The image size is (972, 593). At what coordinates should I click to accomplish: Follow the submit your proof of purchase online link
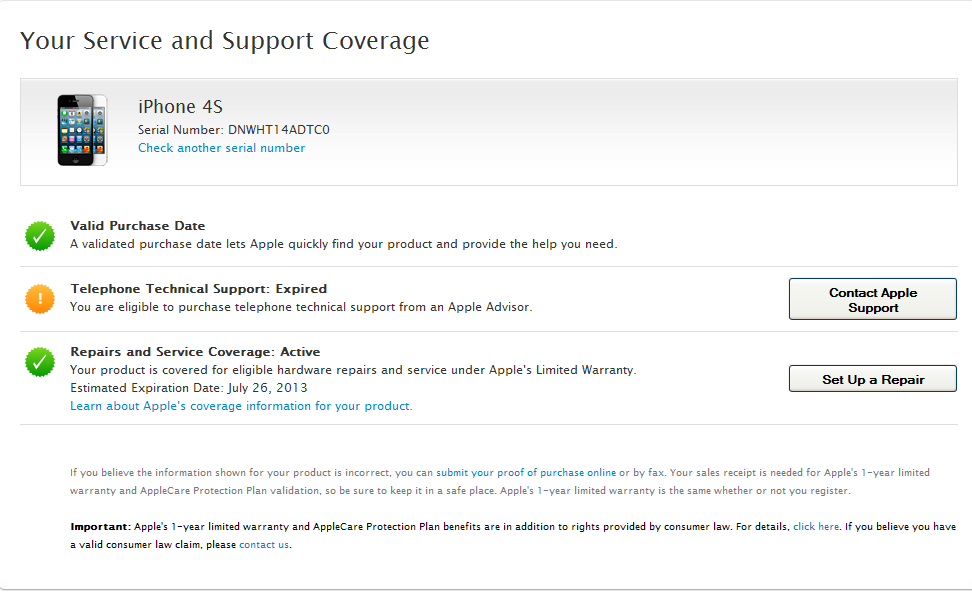(x=526, y=472)
